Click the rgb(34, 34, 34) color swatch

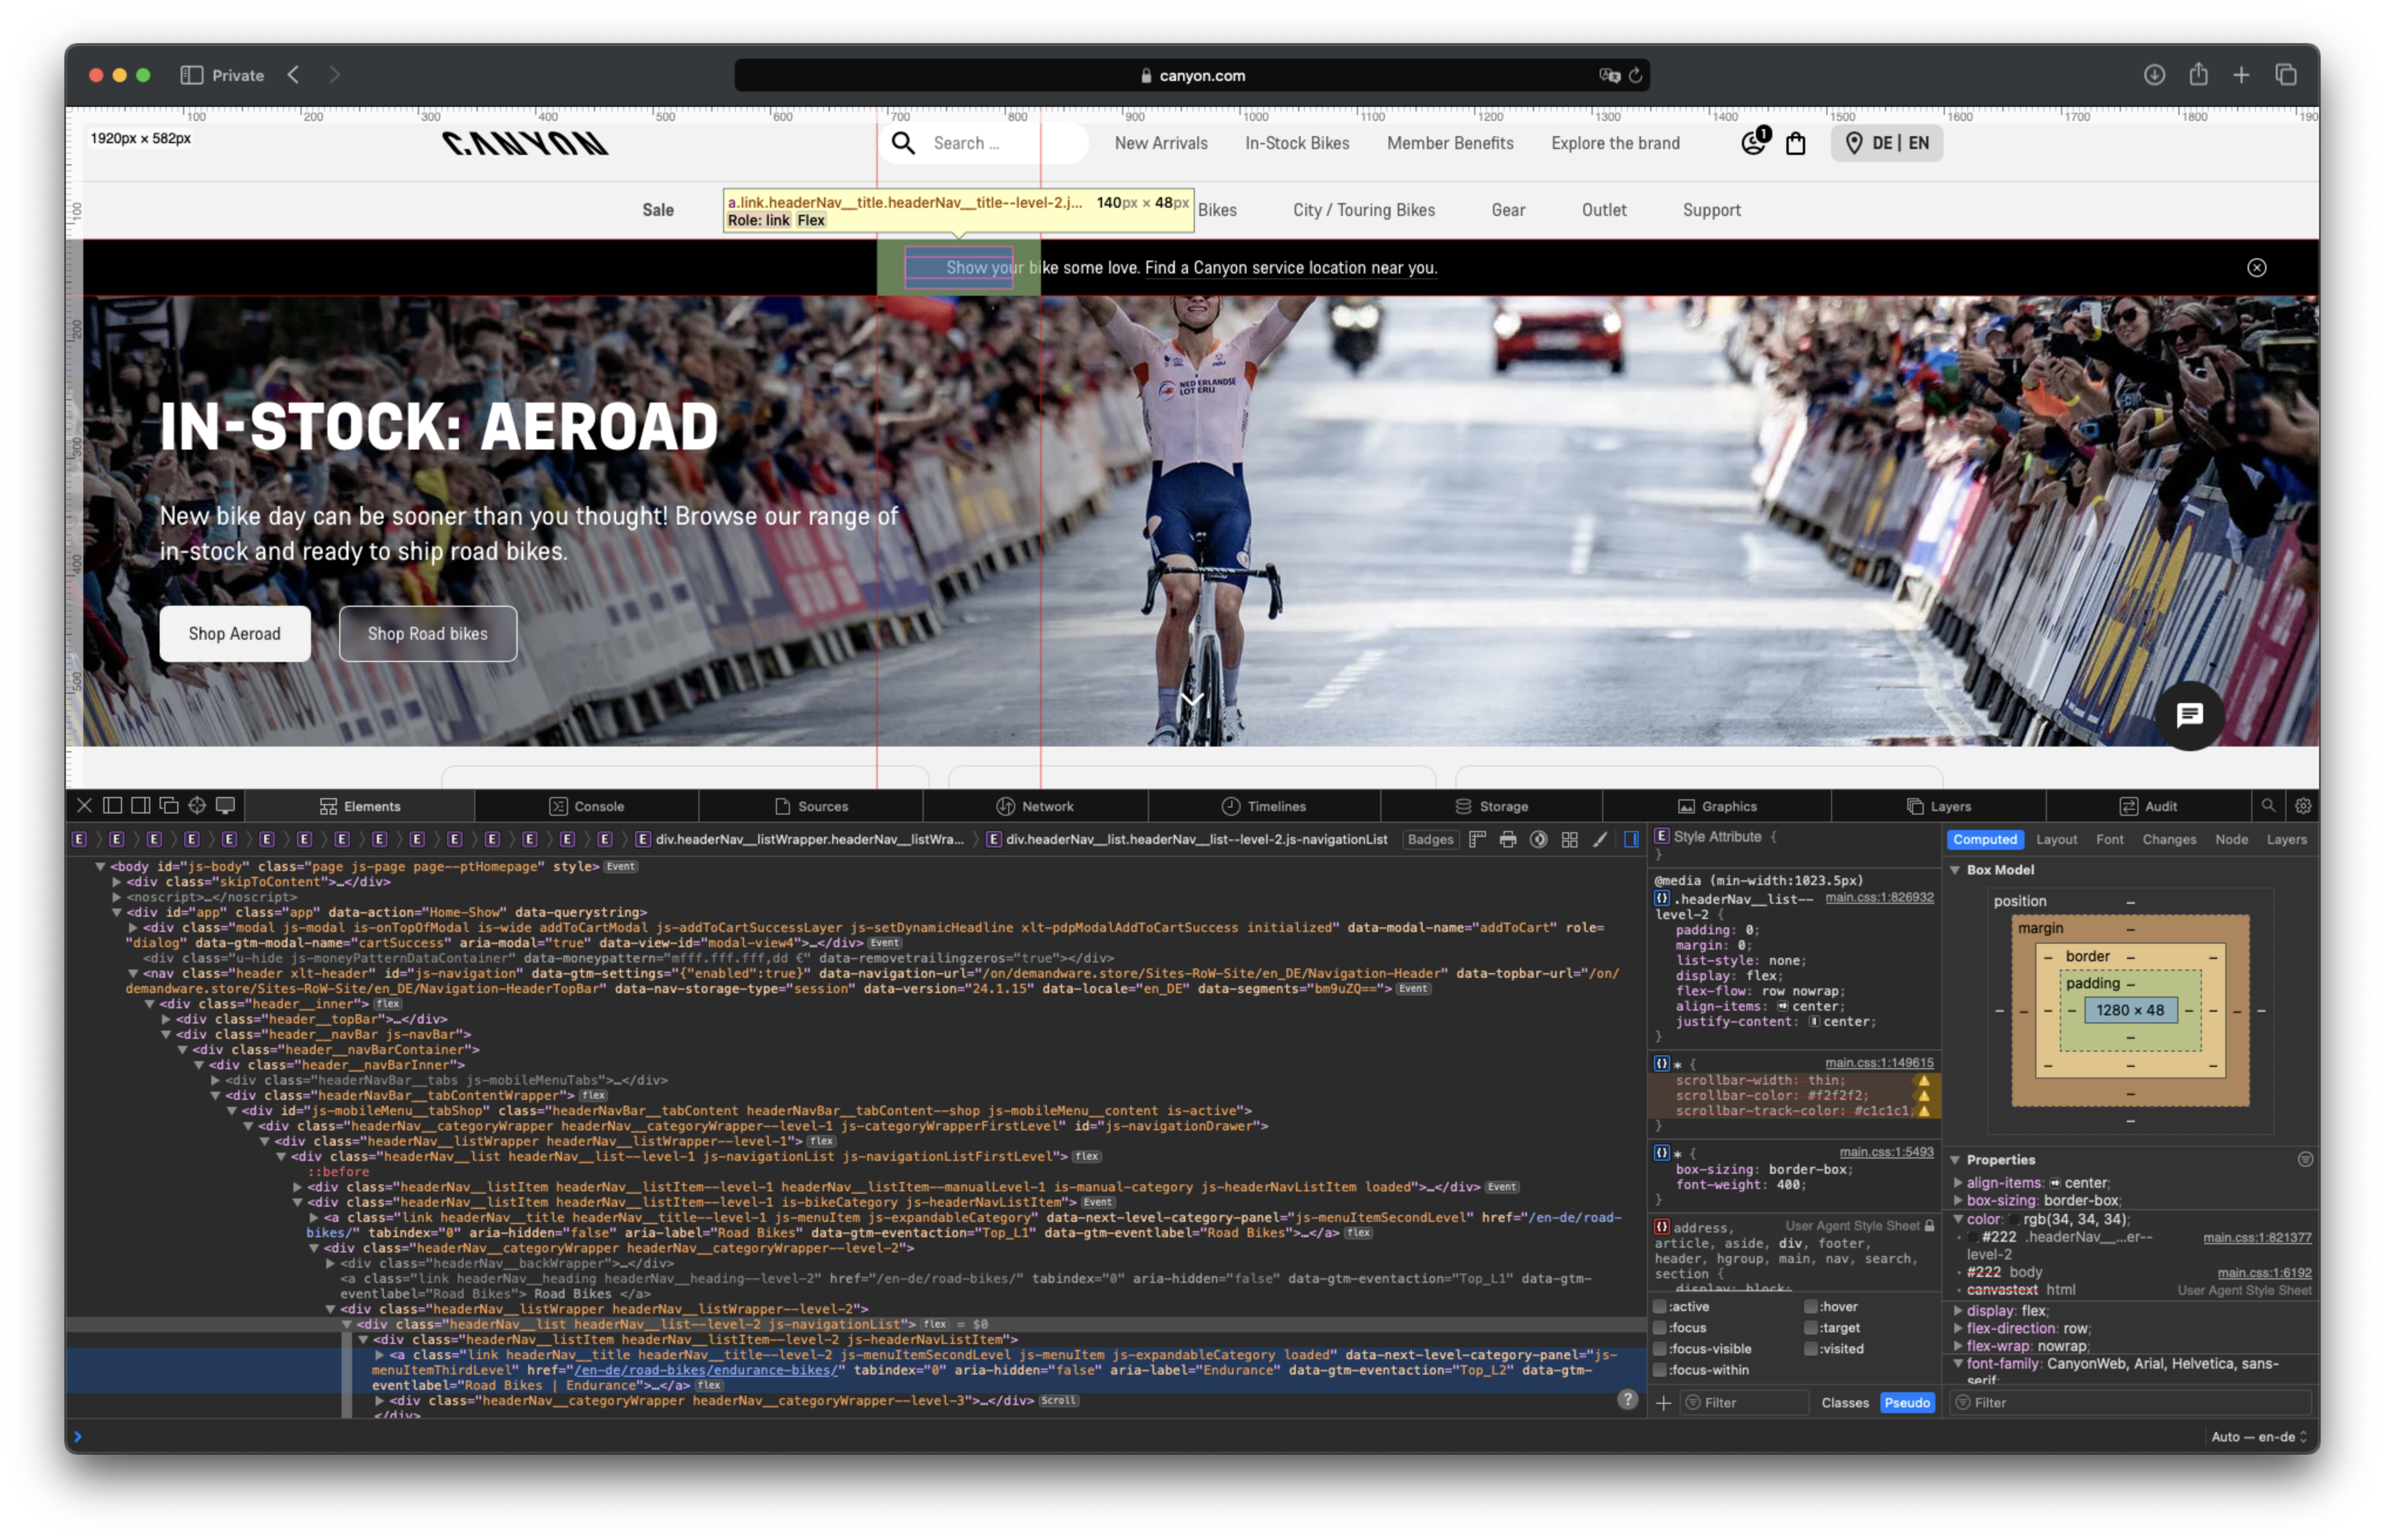tap(2013, 1219)
